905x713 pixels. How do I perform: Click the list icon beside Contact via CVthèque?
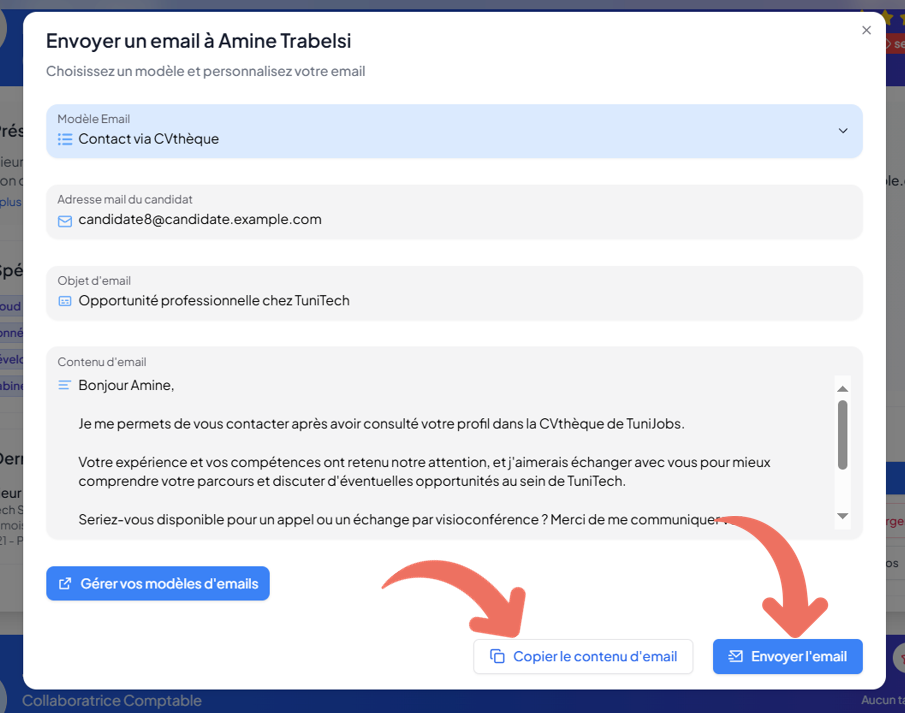pos(65,139)
